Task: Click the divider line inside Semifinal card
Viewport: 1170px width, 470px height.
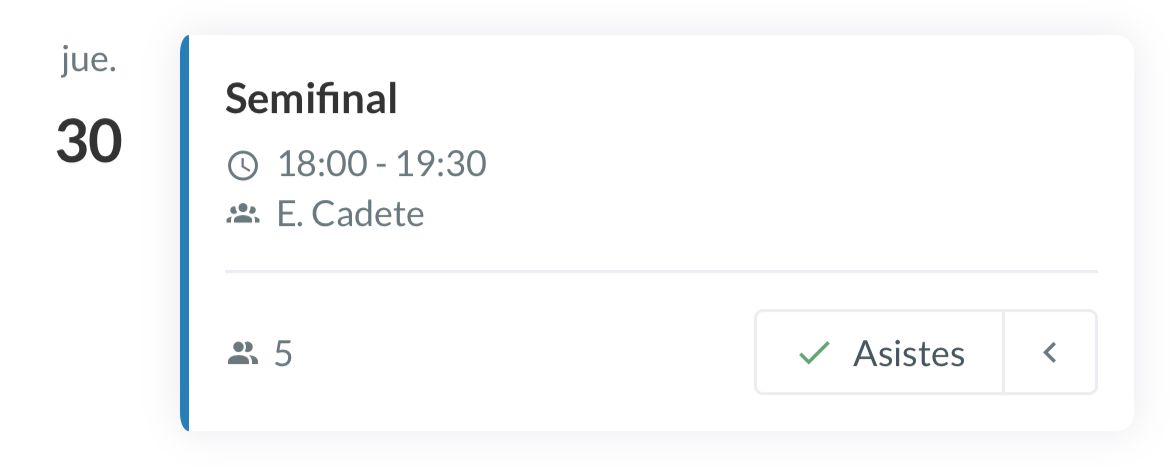Action: 660,271
